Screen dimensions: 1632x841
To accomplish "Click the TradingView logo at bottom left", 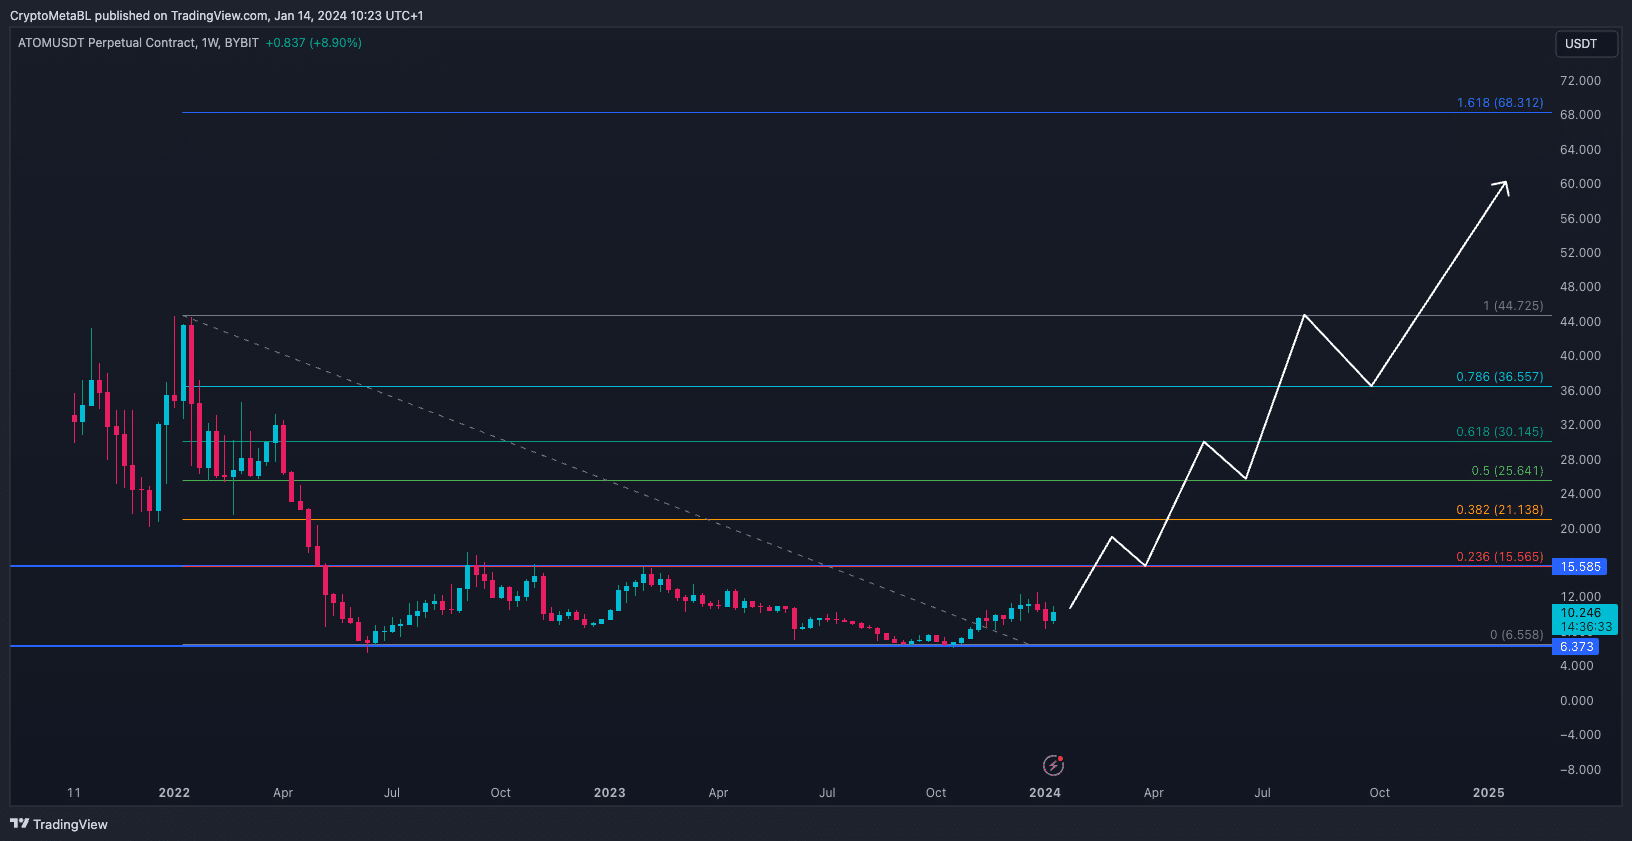I will [59, 824].
